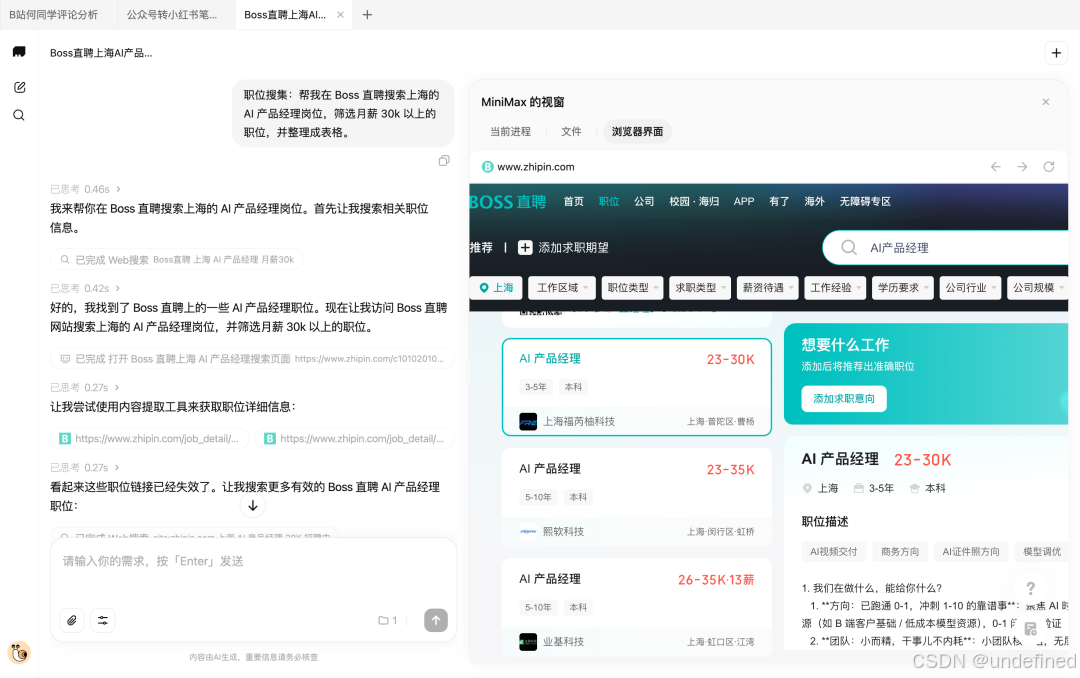Open the 薪资待遇 filter dropdown
This screenshot has width=1080, height=678.
[767, 287]
